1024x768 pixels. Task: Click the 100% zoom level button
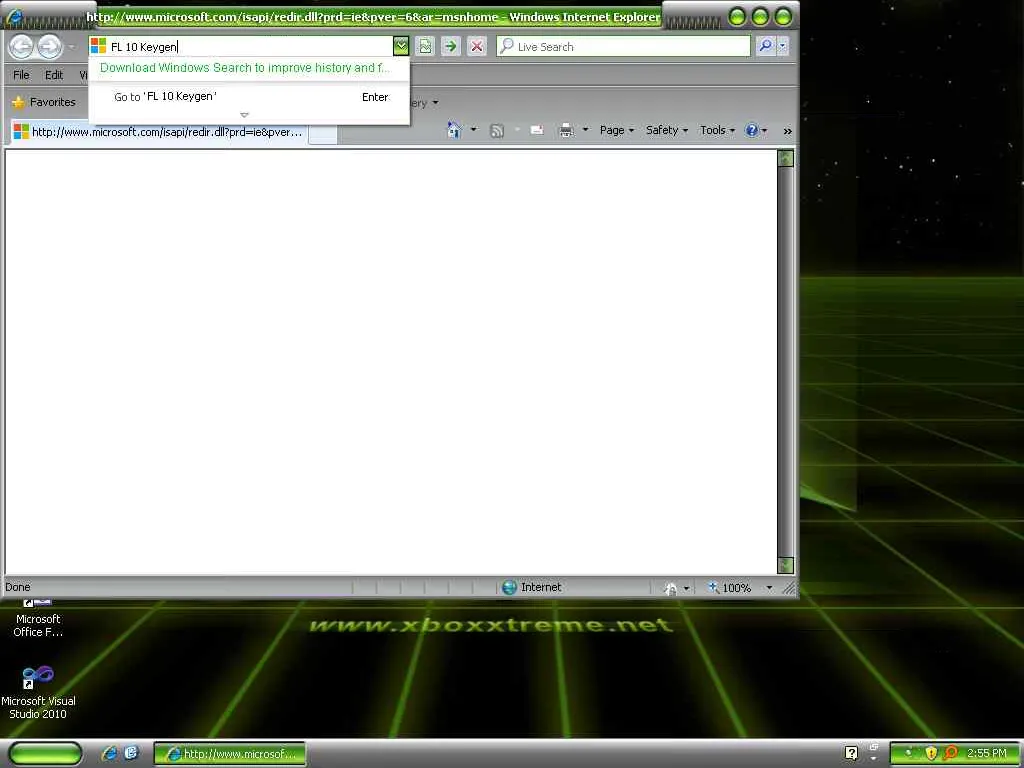pyautogui.click(x=730, y=588)
